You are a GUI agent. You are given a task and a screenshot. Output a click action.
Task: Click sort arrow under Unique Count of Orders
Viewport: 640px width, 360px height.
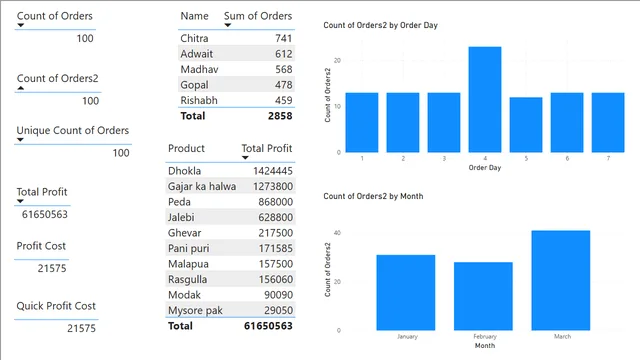[x=20, y=140]
